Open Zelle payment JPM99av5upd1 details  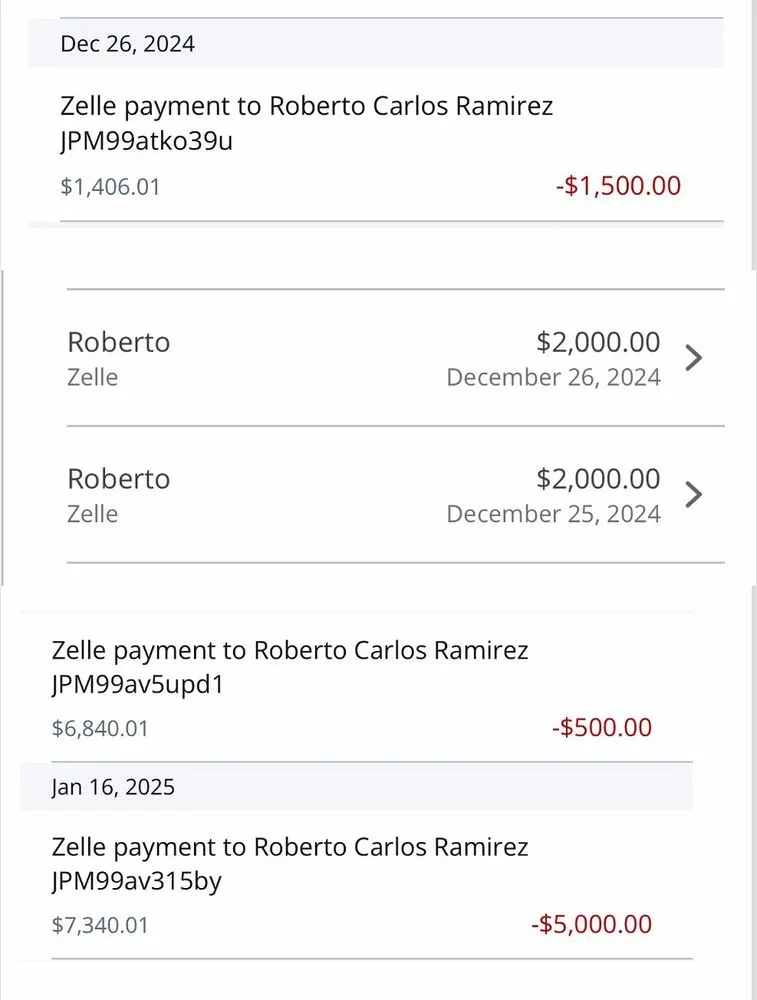pyautogui.click(x=290, y=667)
